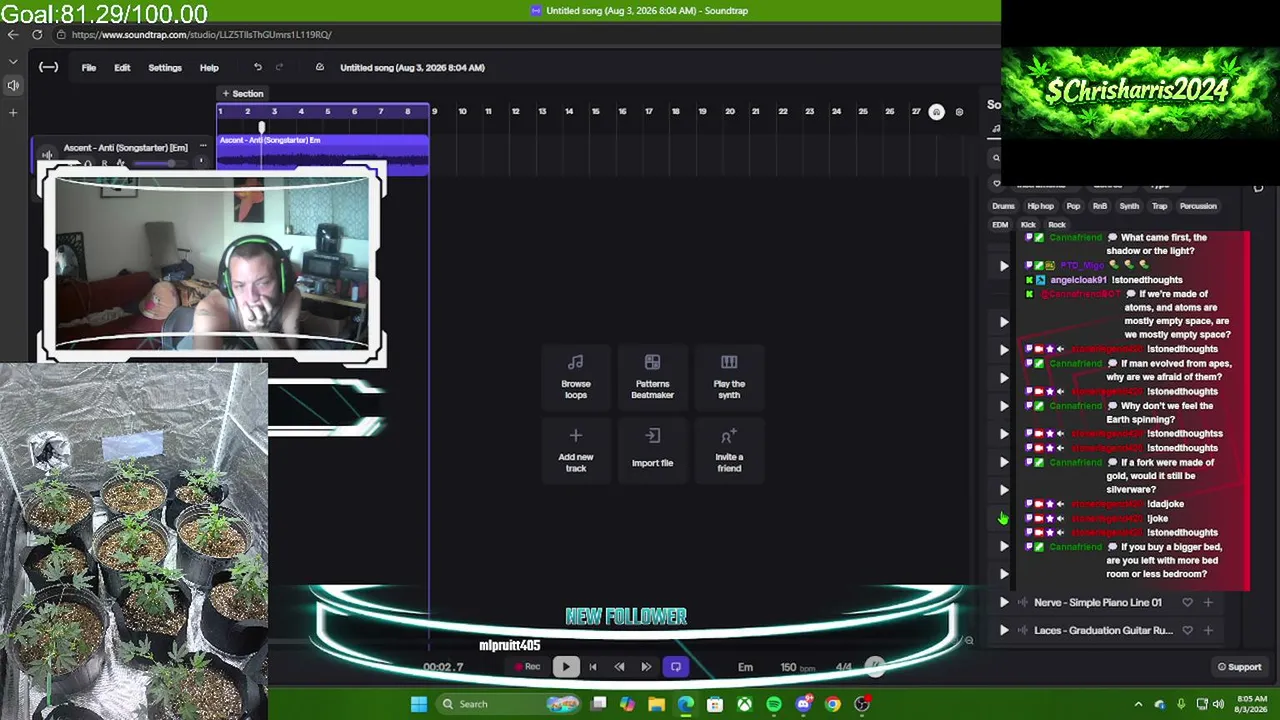Screen dimensions: 1280x720
Task: Open the Ascent track options menu
Action: (202, 147)
